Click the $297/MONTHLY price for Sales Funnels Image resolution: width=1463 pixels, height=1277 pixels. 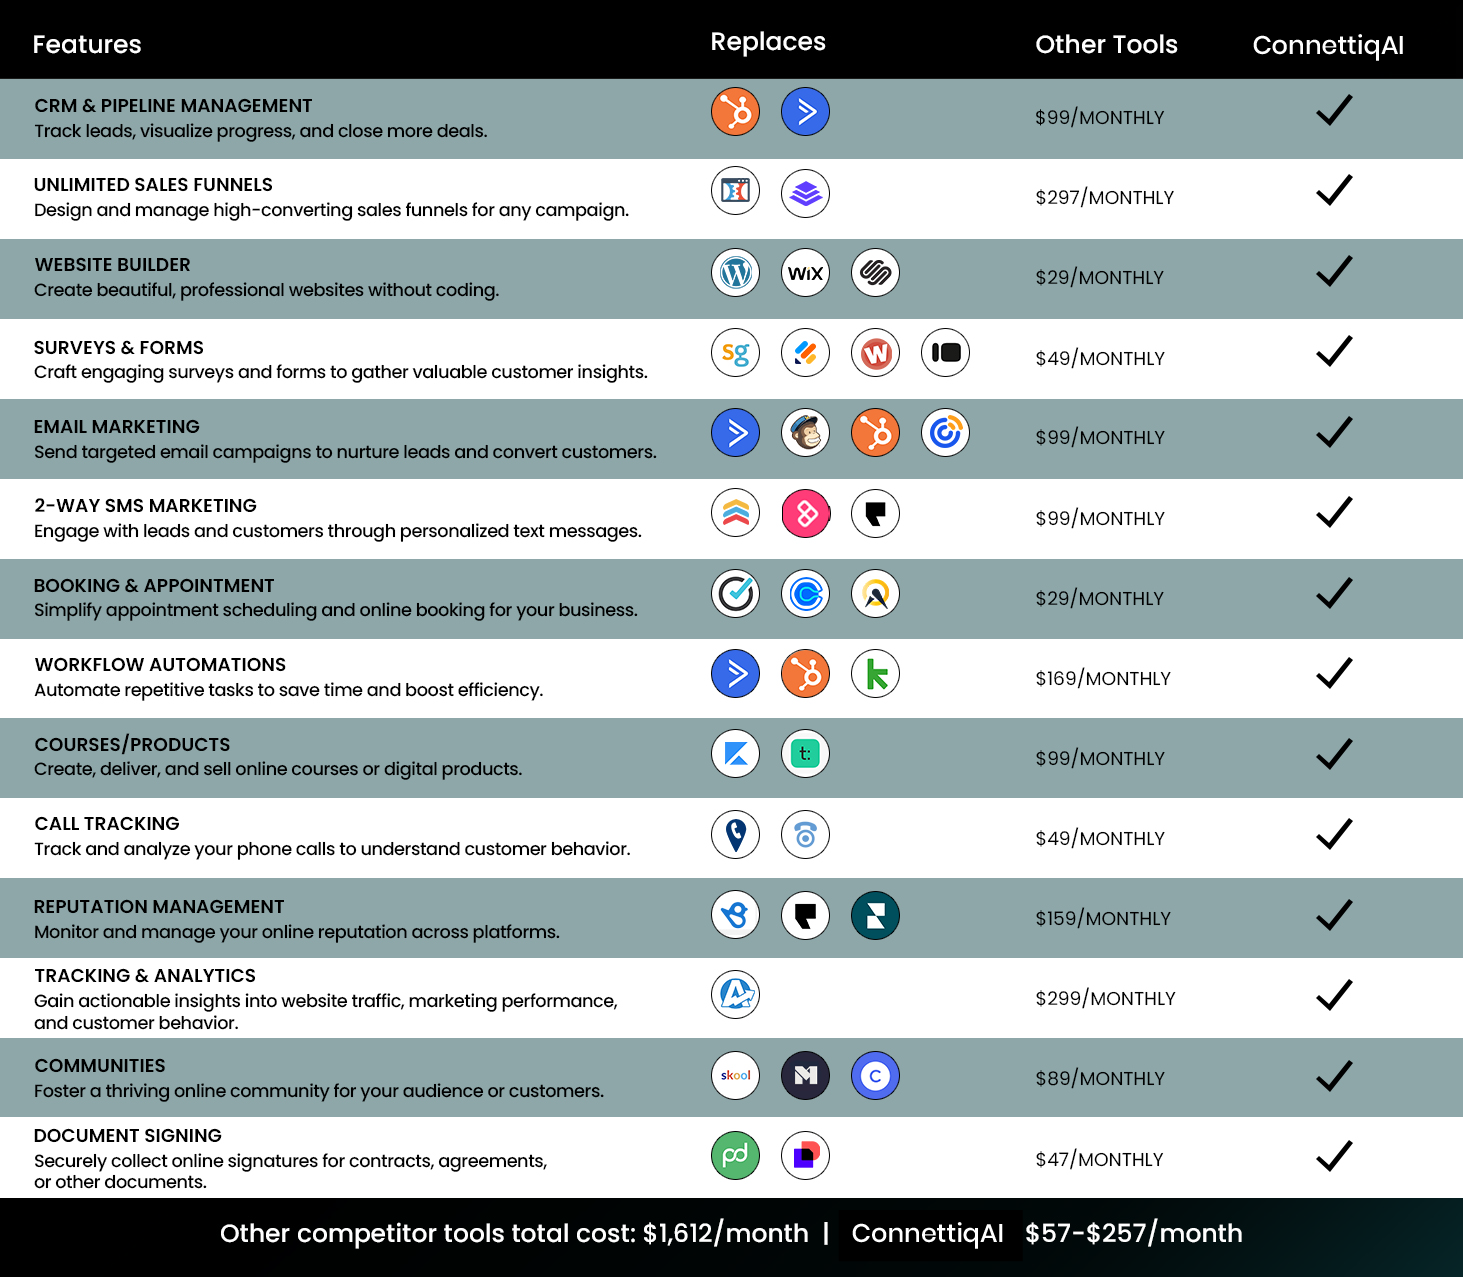(x=1104, y=198)
